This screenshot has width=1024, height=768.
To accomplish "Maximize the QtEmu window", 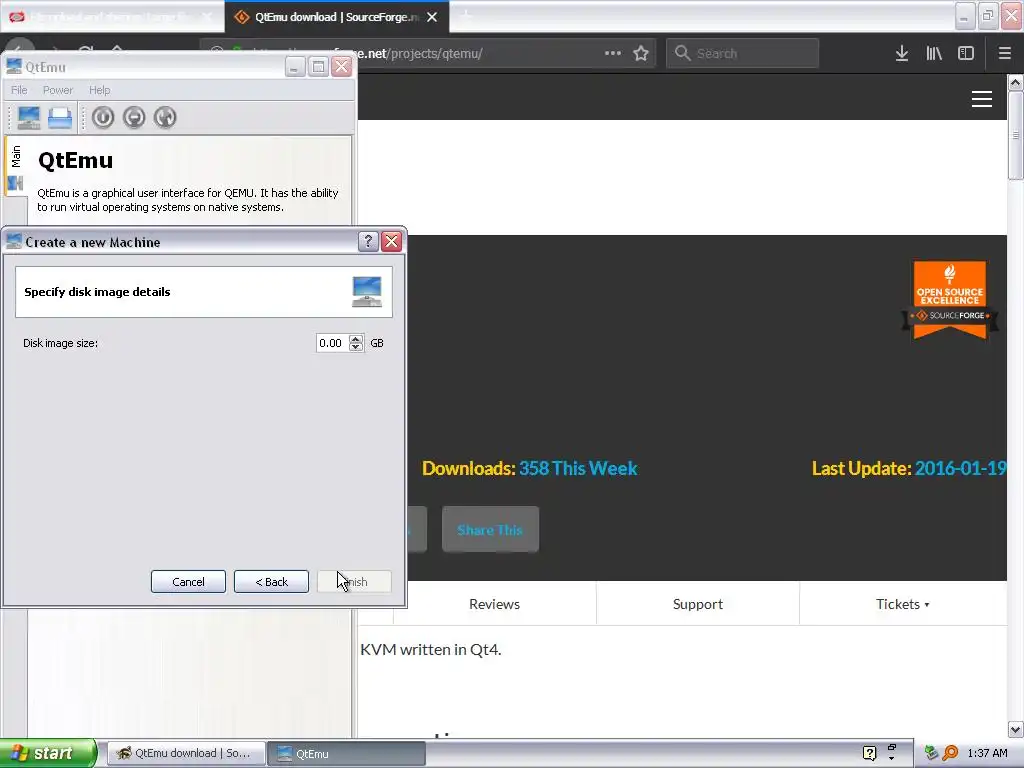I will coord(318,67).
